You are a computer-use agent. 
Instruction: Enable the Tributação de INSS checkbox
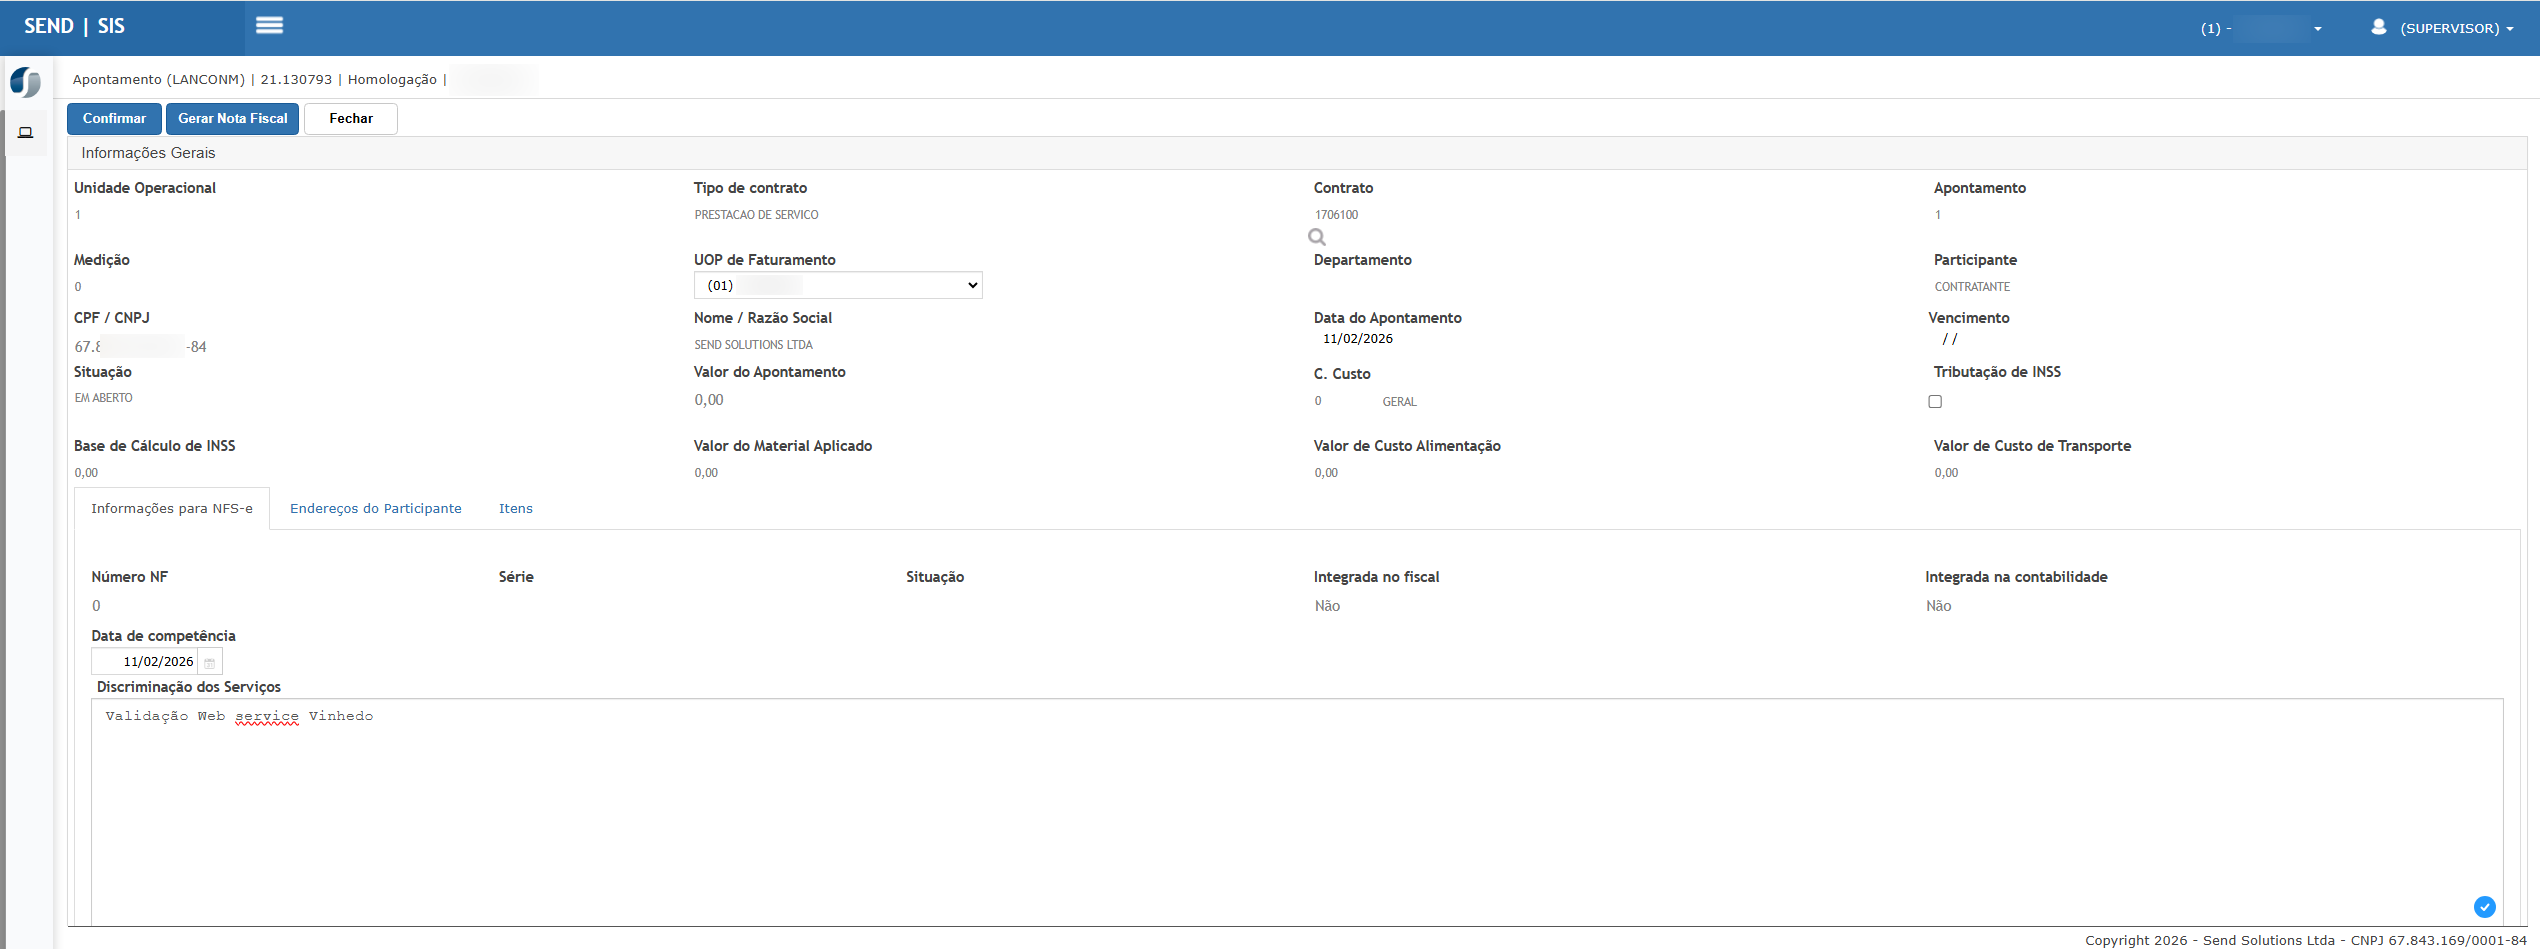[1935, 401]
